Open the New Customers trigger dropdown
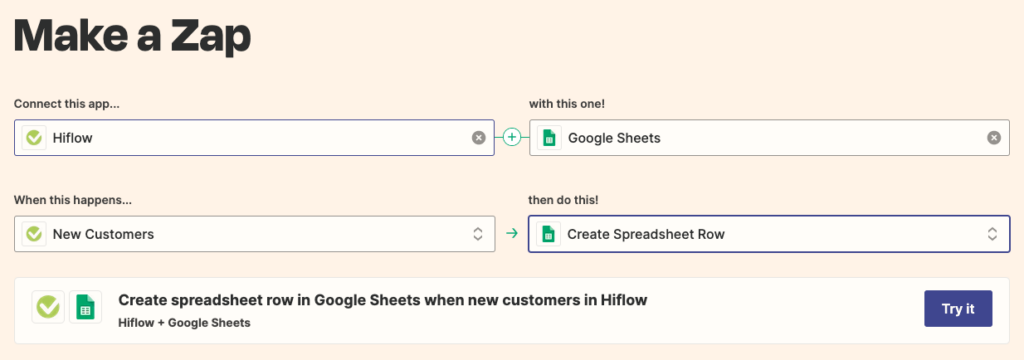The image size is (1024, 360). pyautogui.click(x=254, y=234)
